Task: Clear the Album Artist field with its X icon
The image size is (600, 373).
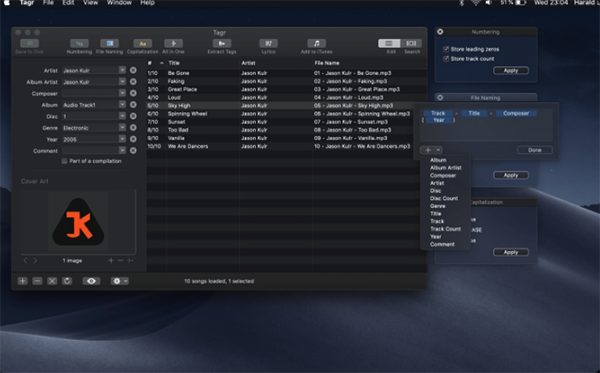Action: 133,82
